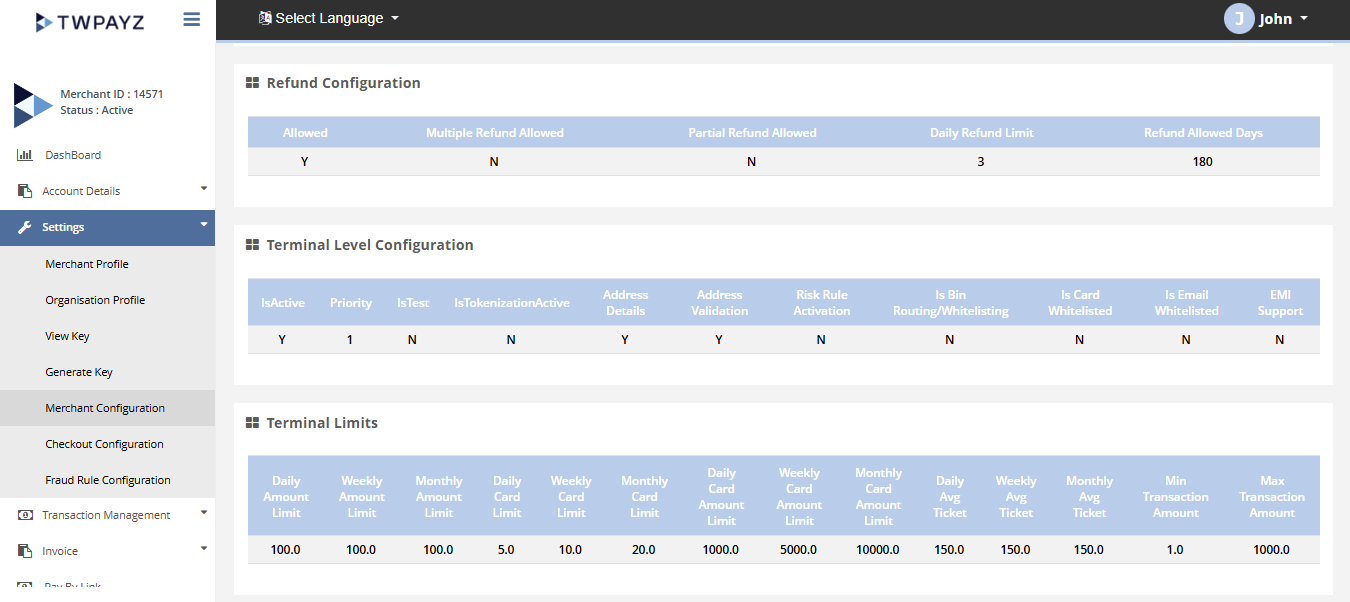Click the TWPAYZ logo
Screen dimensions: 1350x602
point(90,21)
